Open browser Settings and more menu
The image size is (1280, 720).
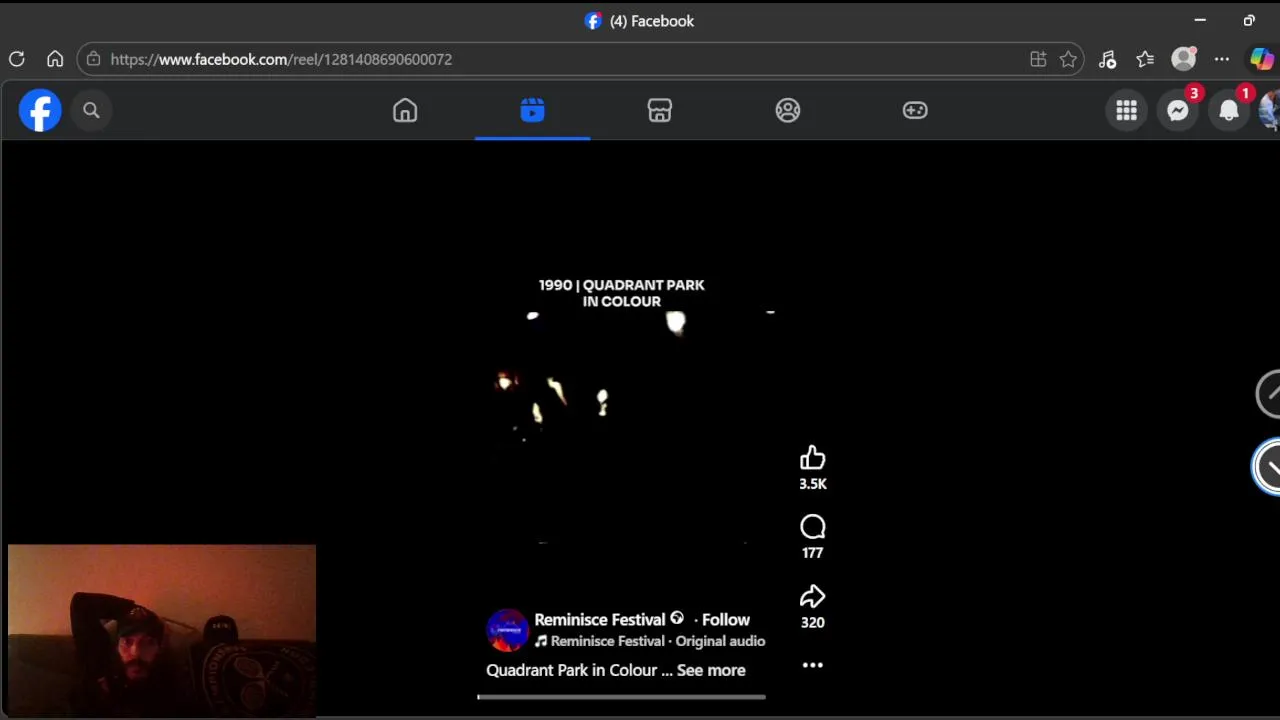click(1222, 59)
